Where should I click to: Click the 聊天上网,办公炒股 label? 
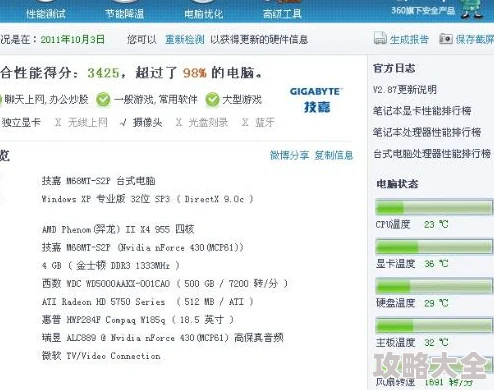[x=46, y=99]
